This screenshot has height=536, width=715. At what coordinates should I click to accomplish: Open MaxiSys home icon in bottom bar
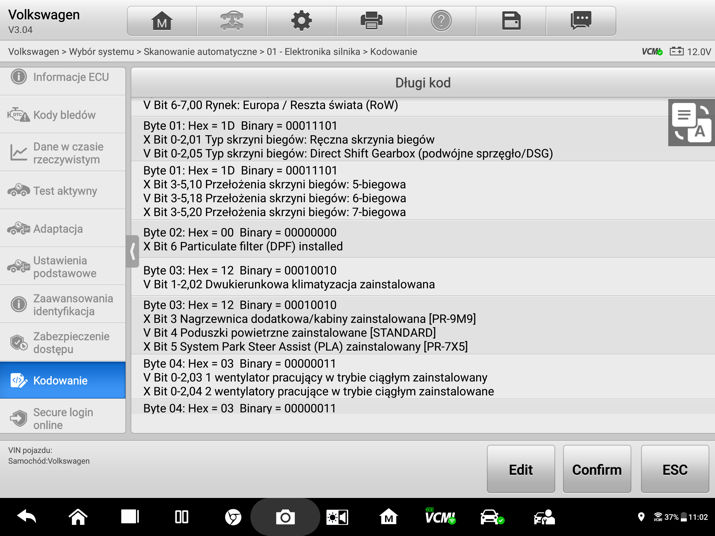click(389, 517)
